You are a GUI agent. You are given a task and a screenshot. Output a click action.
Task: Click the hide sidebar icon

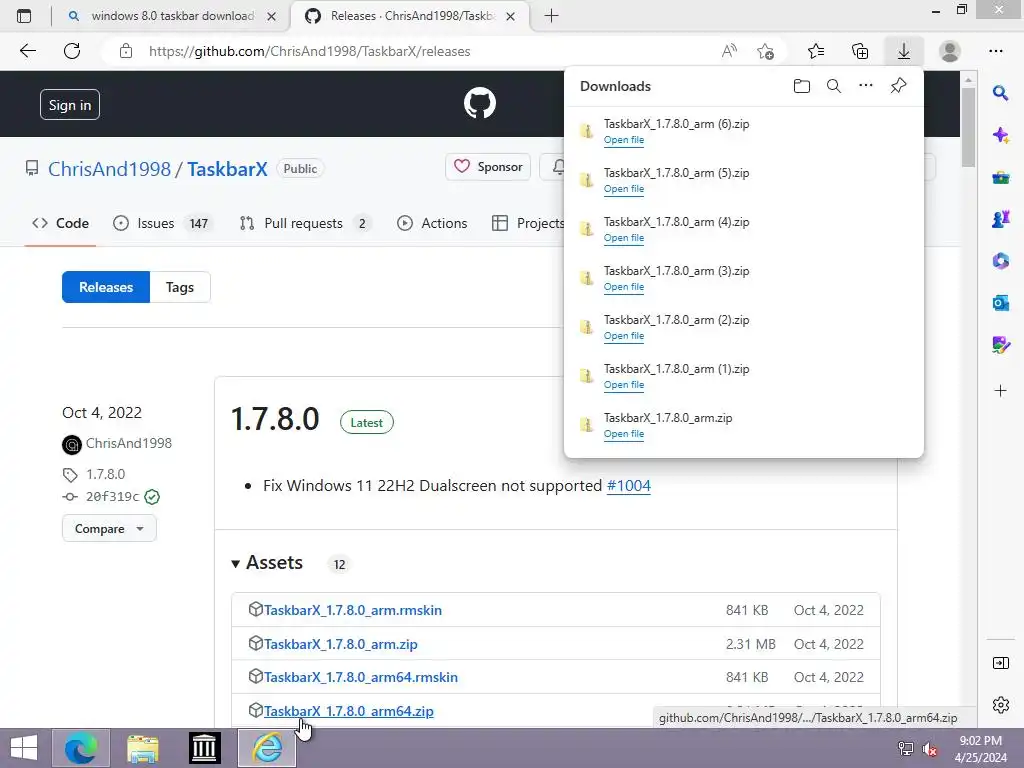coord(1000,664)
